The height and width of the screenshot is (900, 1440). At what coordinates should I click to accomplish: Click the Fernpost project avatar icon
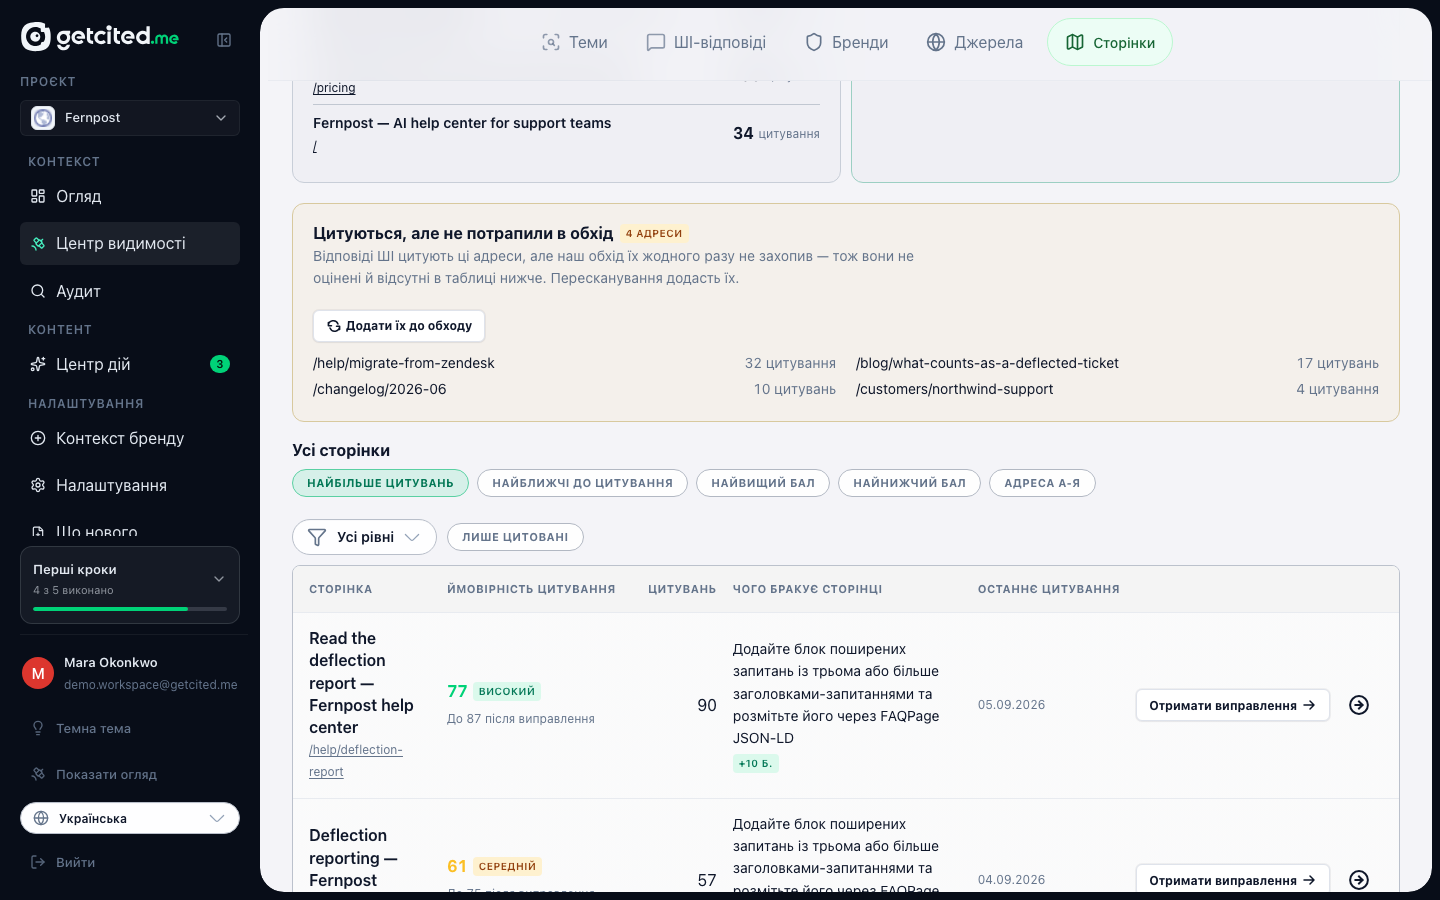43,118
